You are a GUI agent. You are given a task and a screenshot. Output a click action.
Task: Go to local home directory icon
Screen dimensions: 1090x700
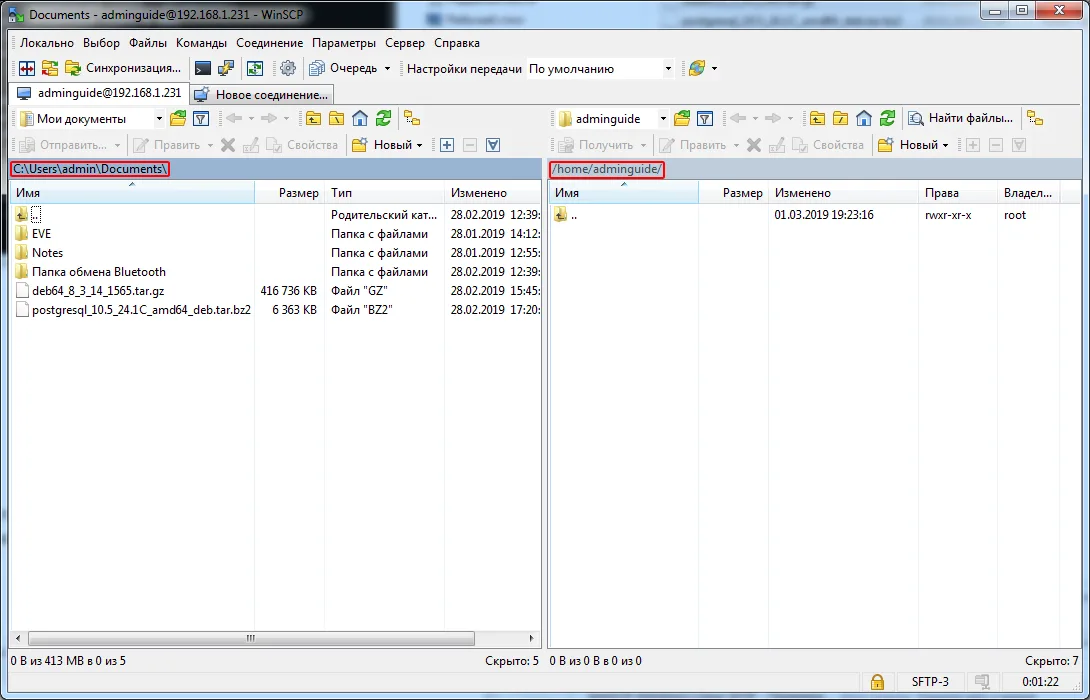(x=360, y=118)
